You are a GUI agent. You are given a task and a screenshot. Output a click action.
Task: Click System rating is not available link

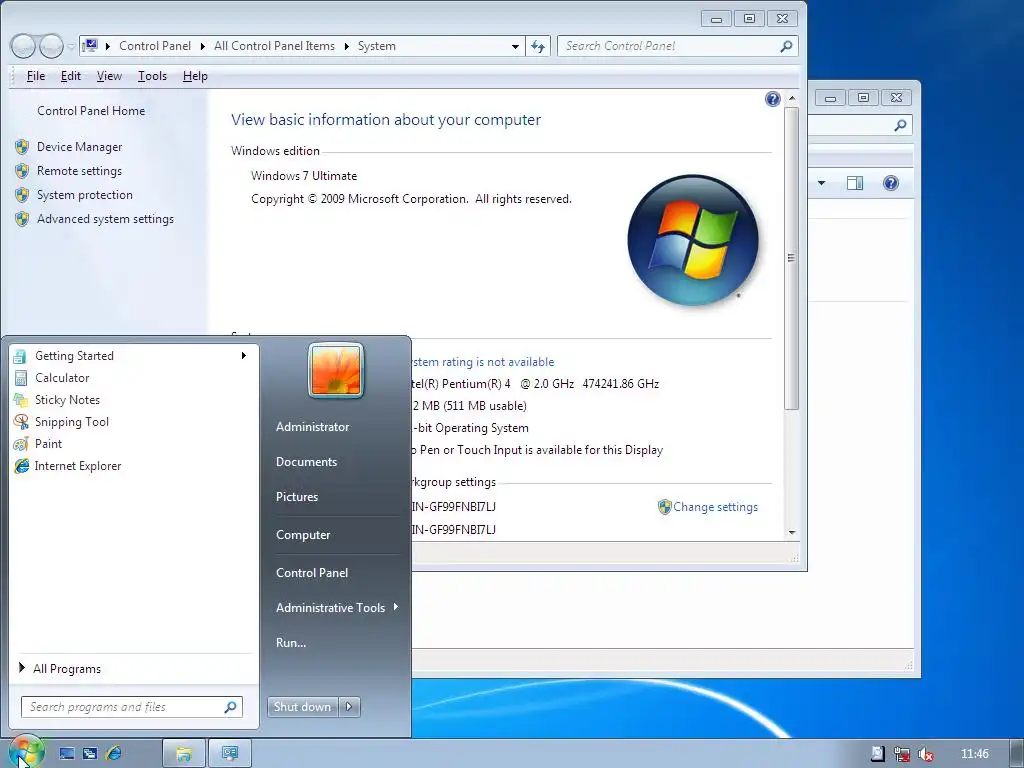coord(483,362)
